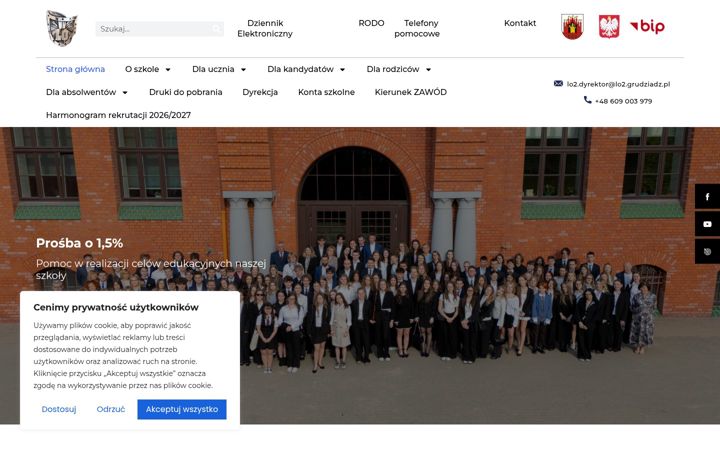
Task: Click the school crest logo
Action: (62, 28)
